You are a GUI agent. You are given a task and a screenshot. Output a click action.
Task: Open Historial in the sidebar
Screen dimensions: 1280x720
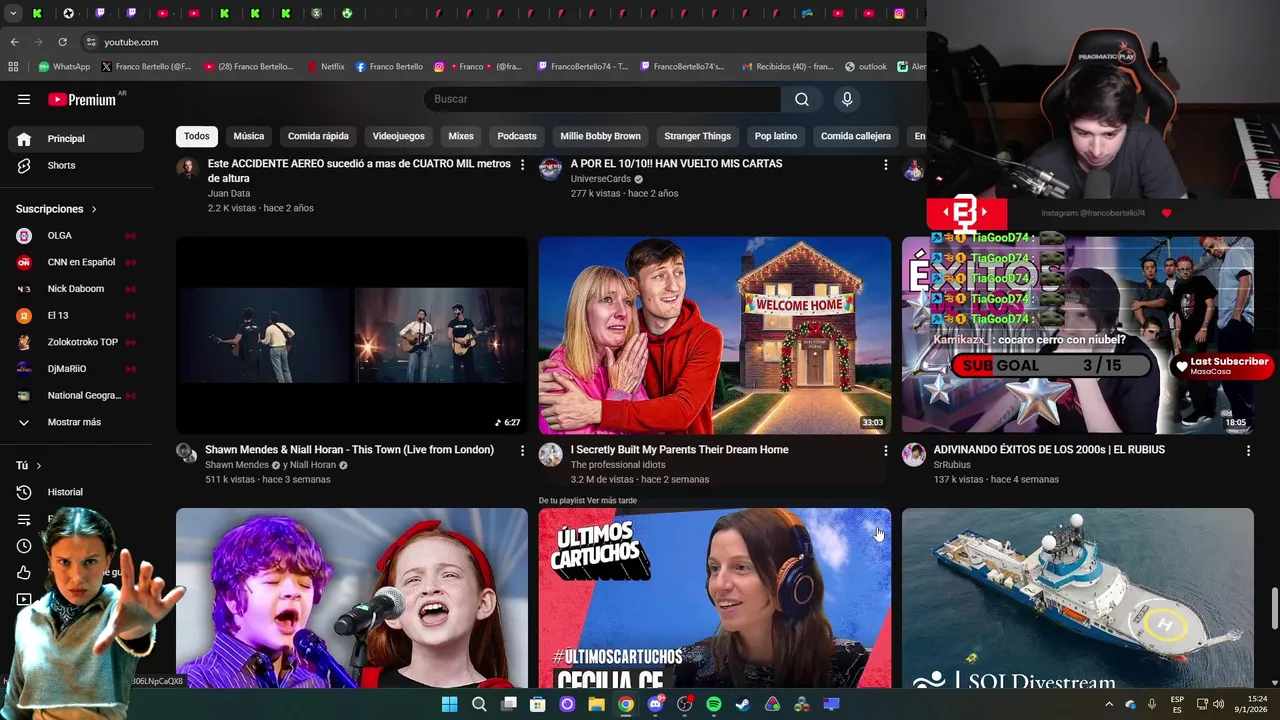pos(76,492)
